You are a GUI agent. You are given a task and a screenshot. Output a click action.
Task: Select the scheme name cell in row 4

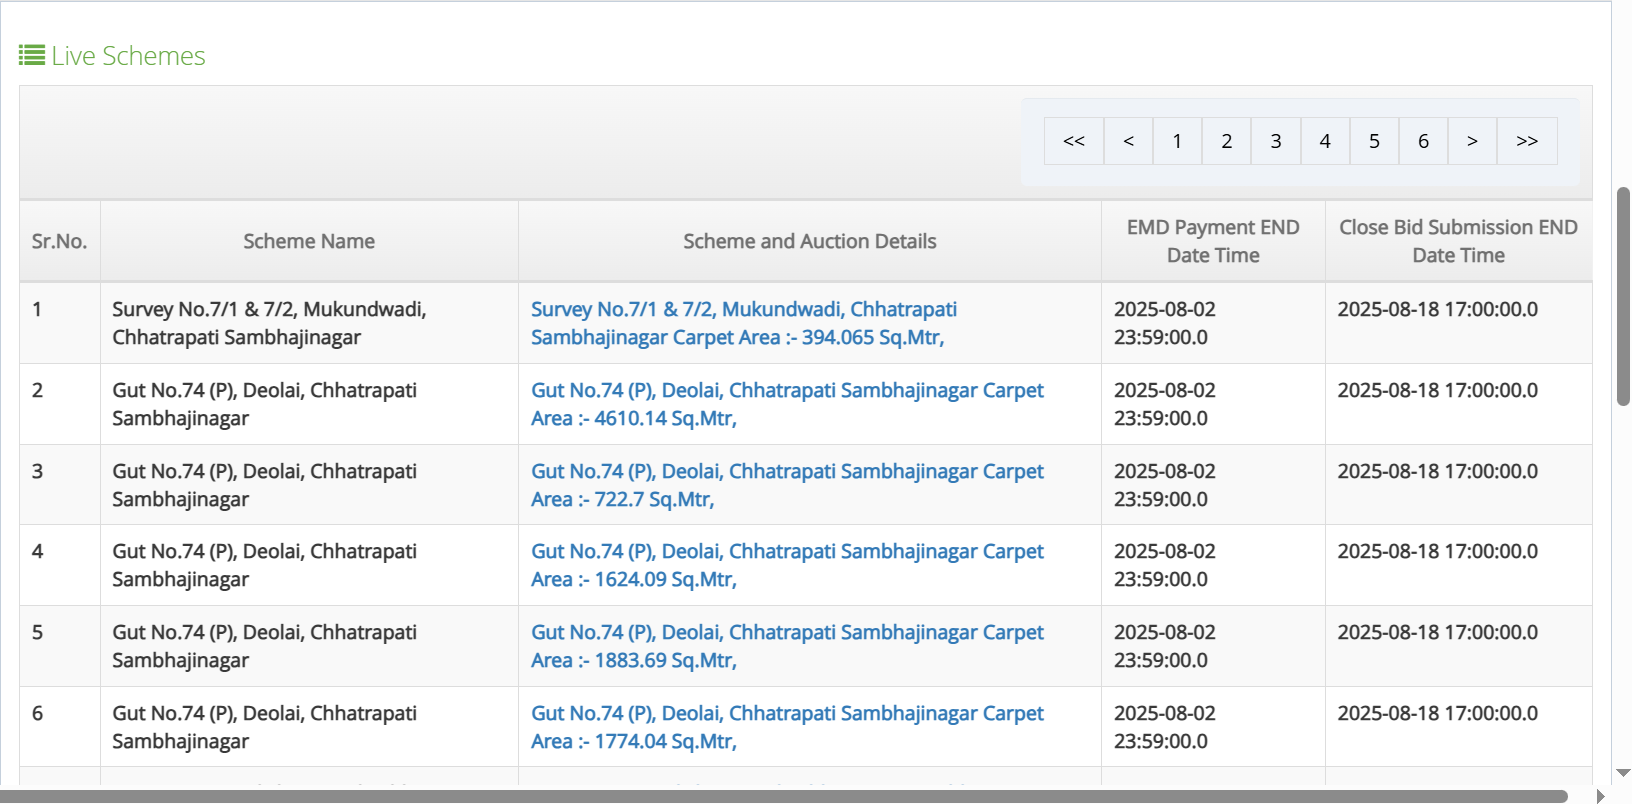coord(309,565)
